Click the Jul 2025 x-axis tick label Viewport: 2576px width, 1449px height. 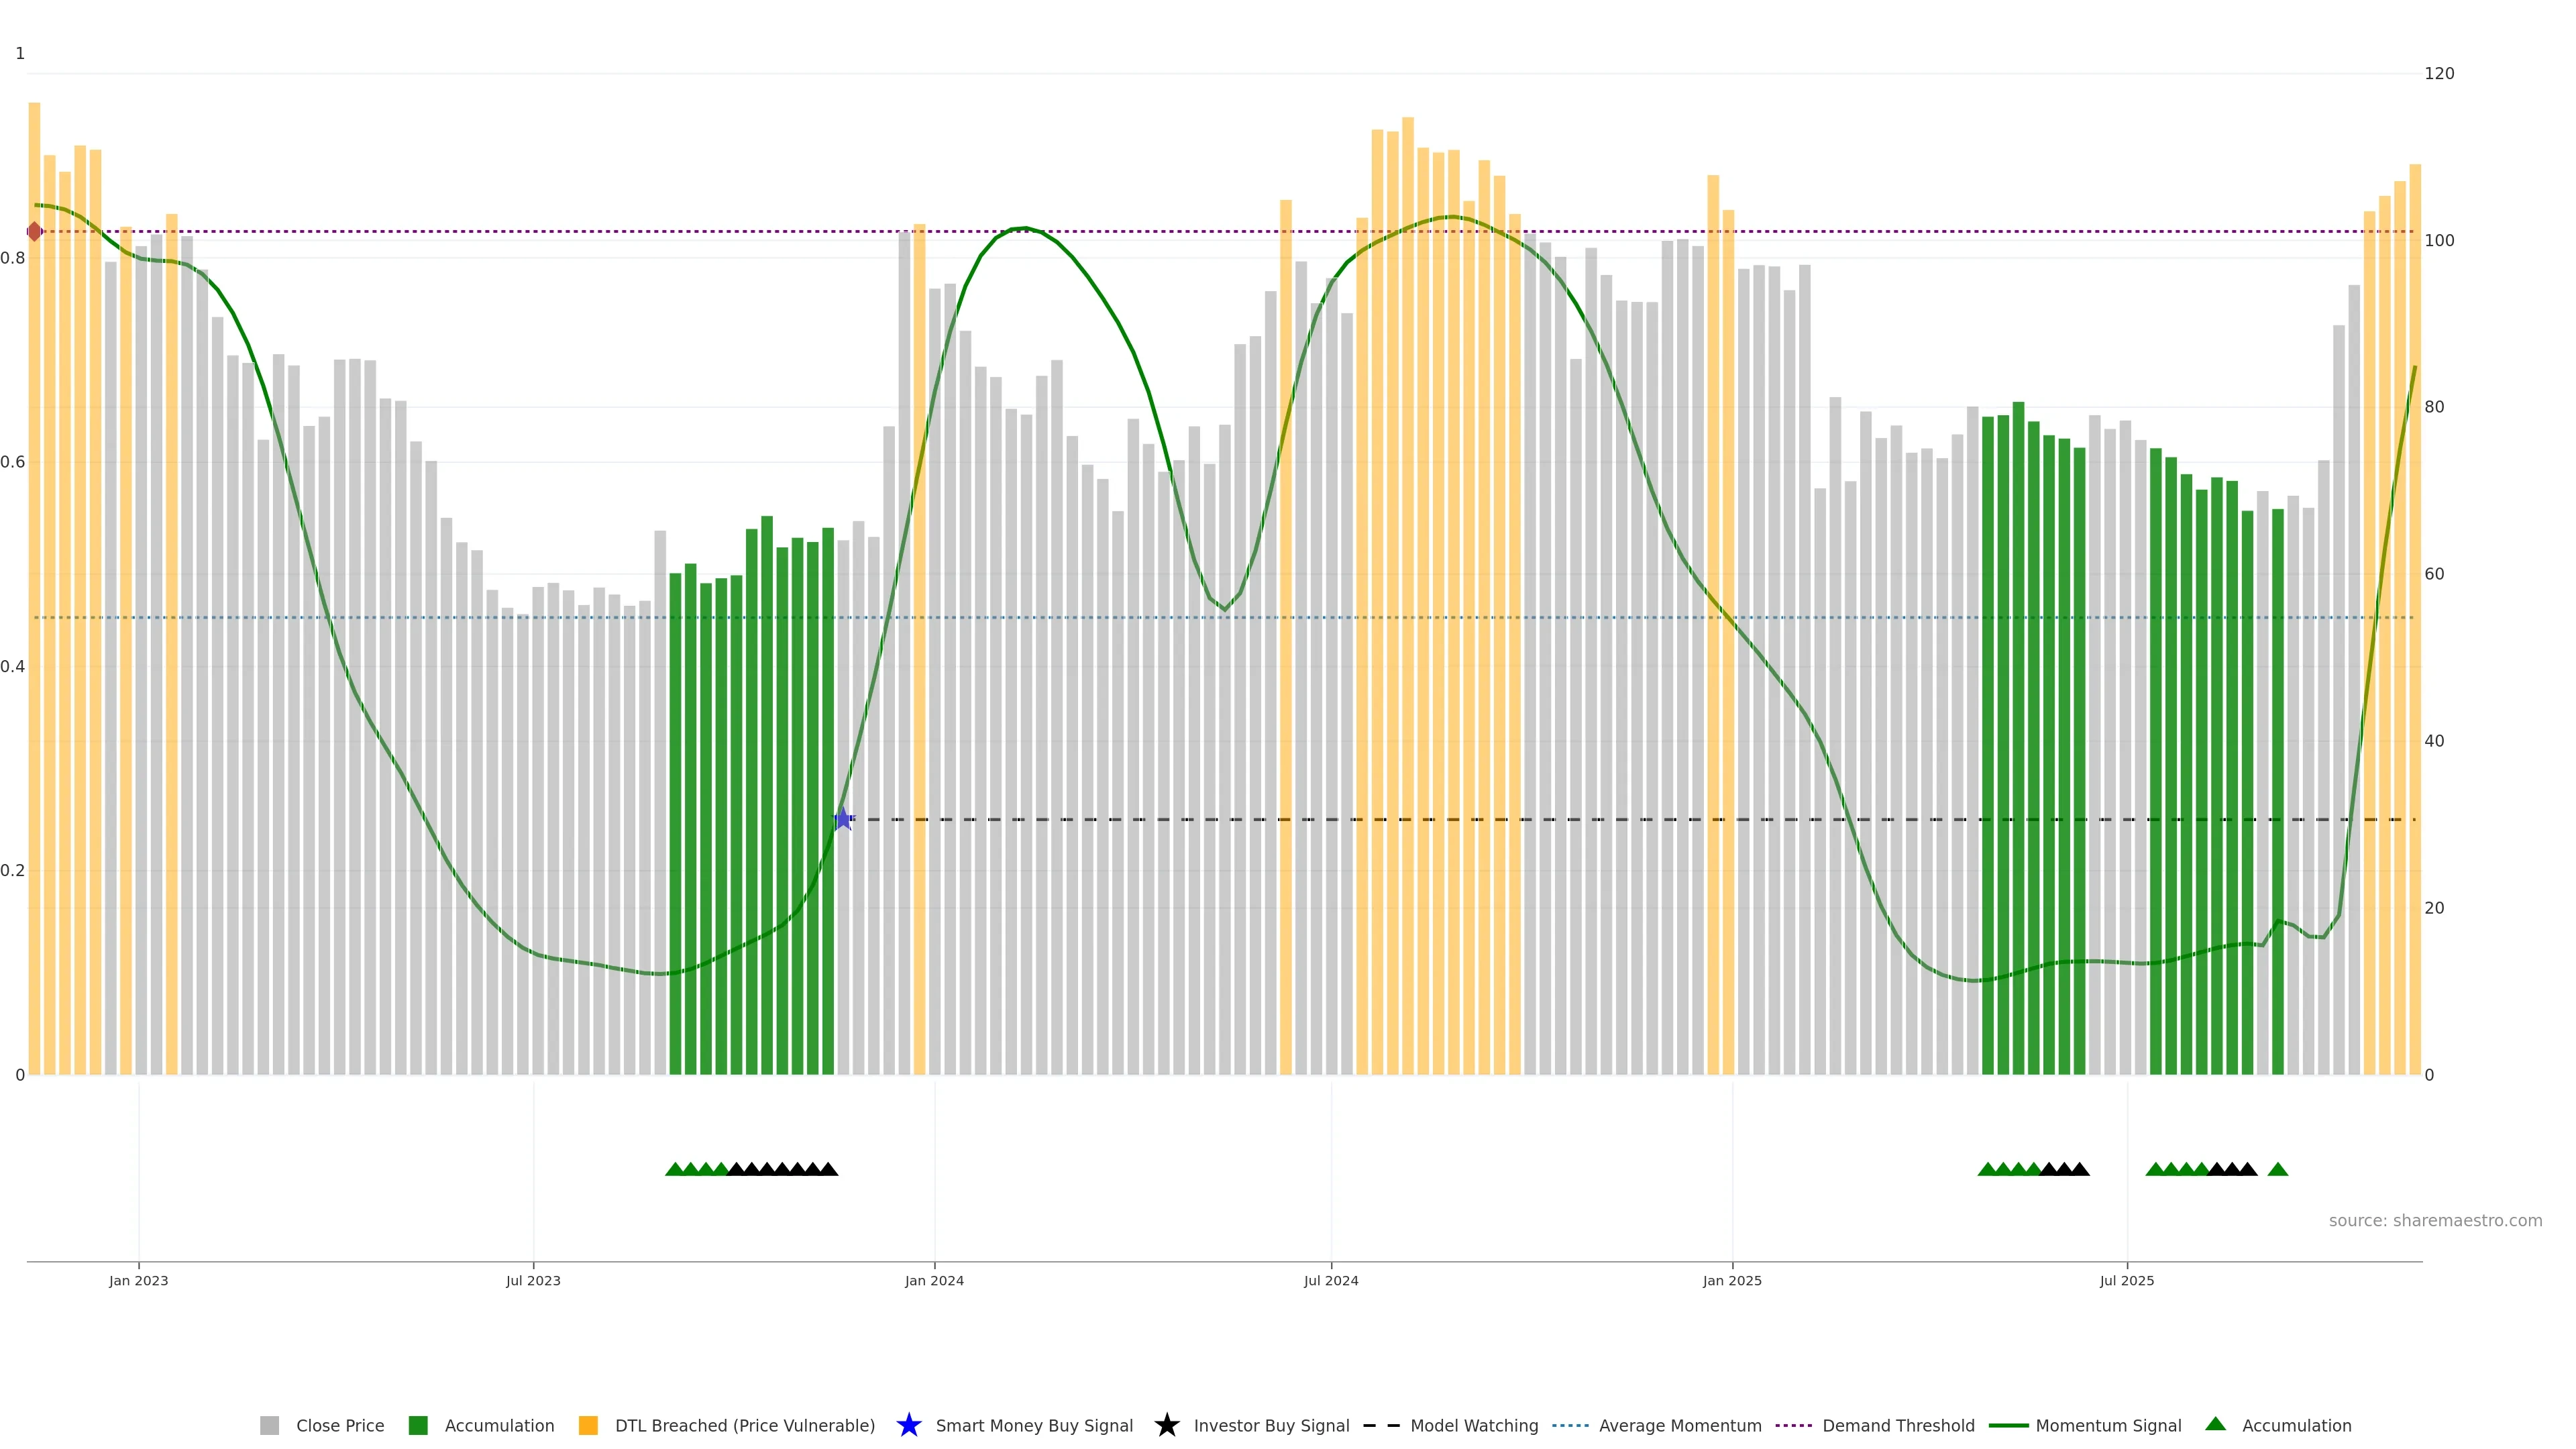[x=2126, y=1281]
